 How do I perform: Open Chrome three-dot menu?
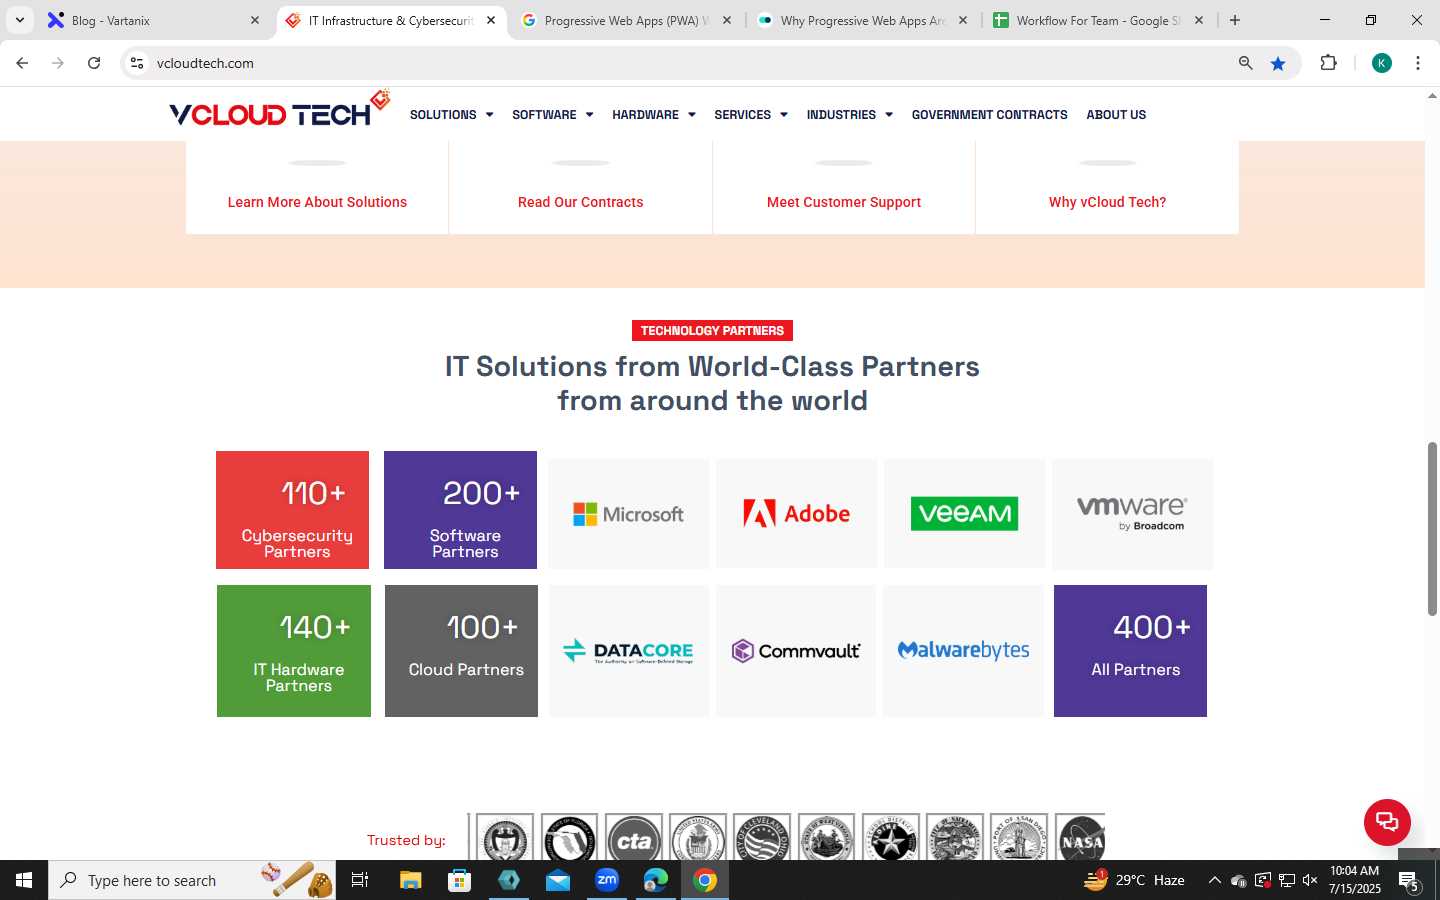(x=1418, y=63)
